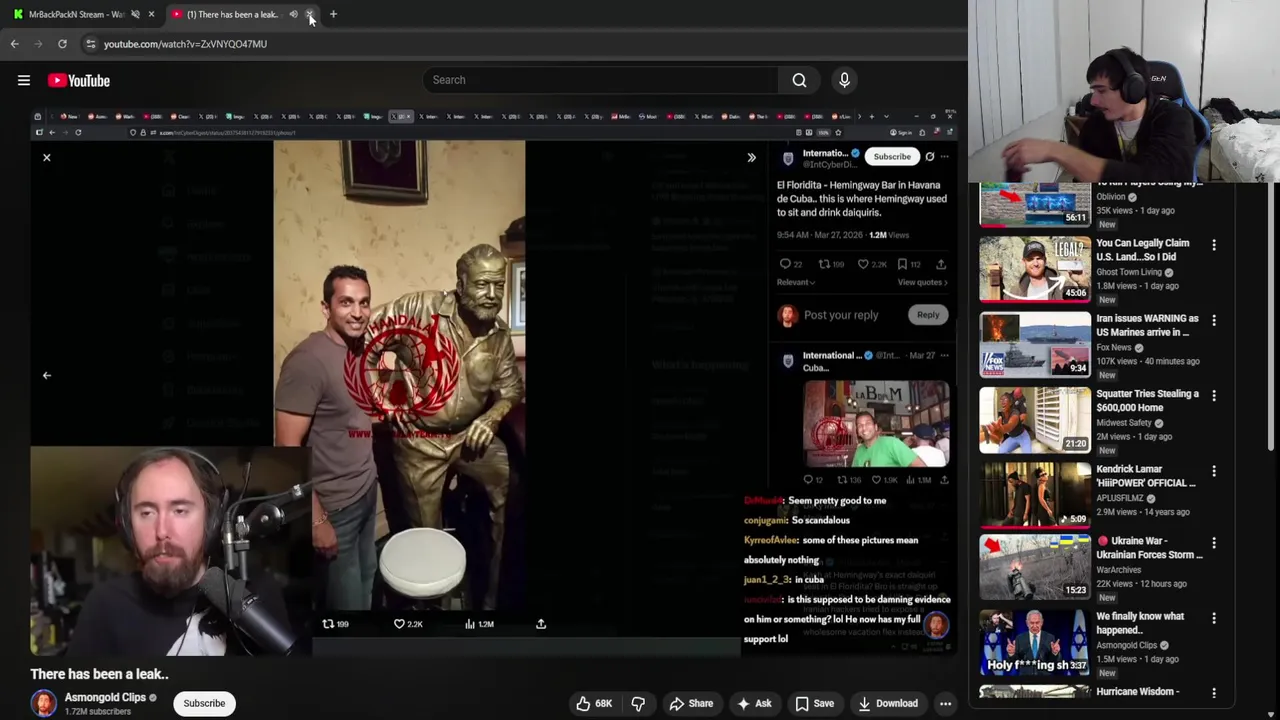Save the video to a playlist
The image size is (1280, 720).
[814, 703]
